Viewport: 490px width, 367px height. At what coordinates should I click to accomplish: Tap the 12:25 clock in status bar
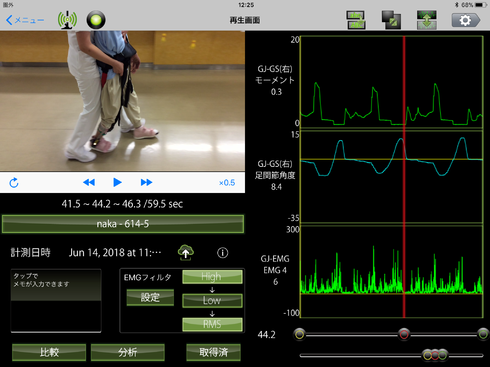click(x=246, y=5)
